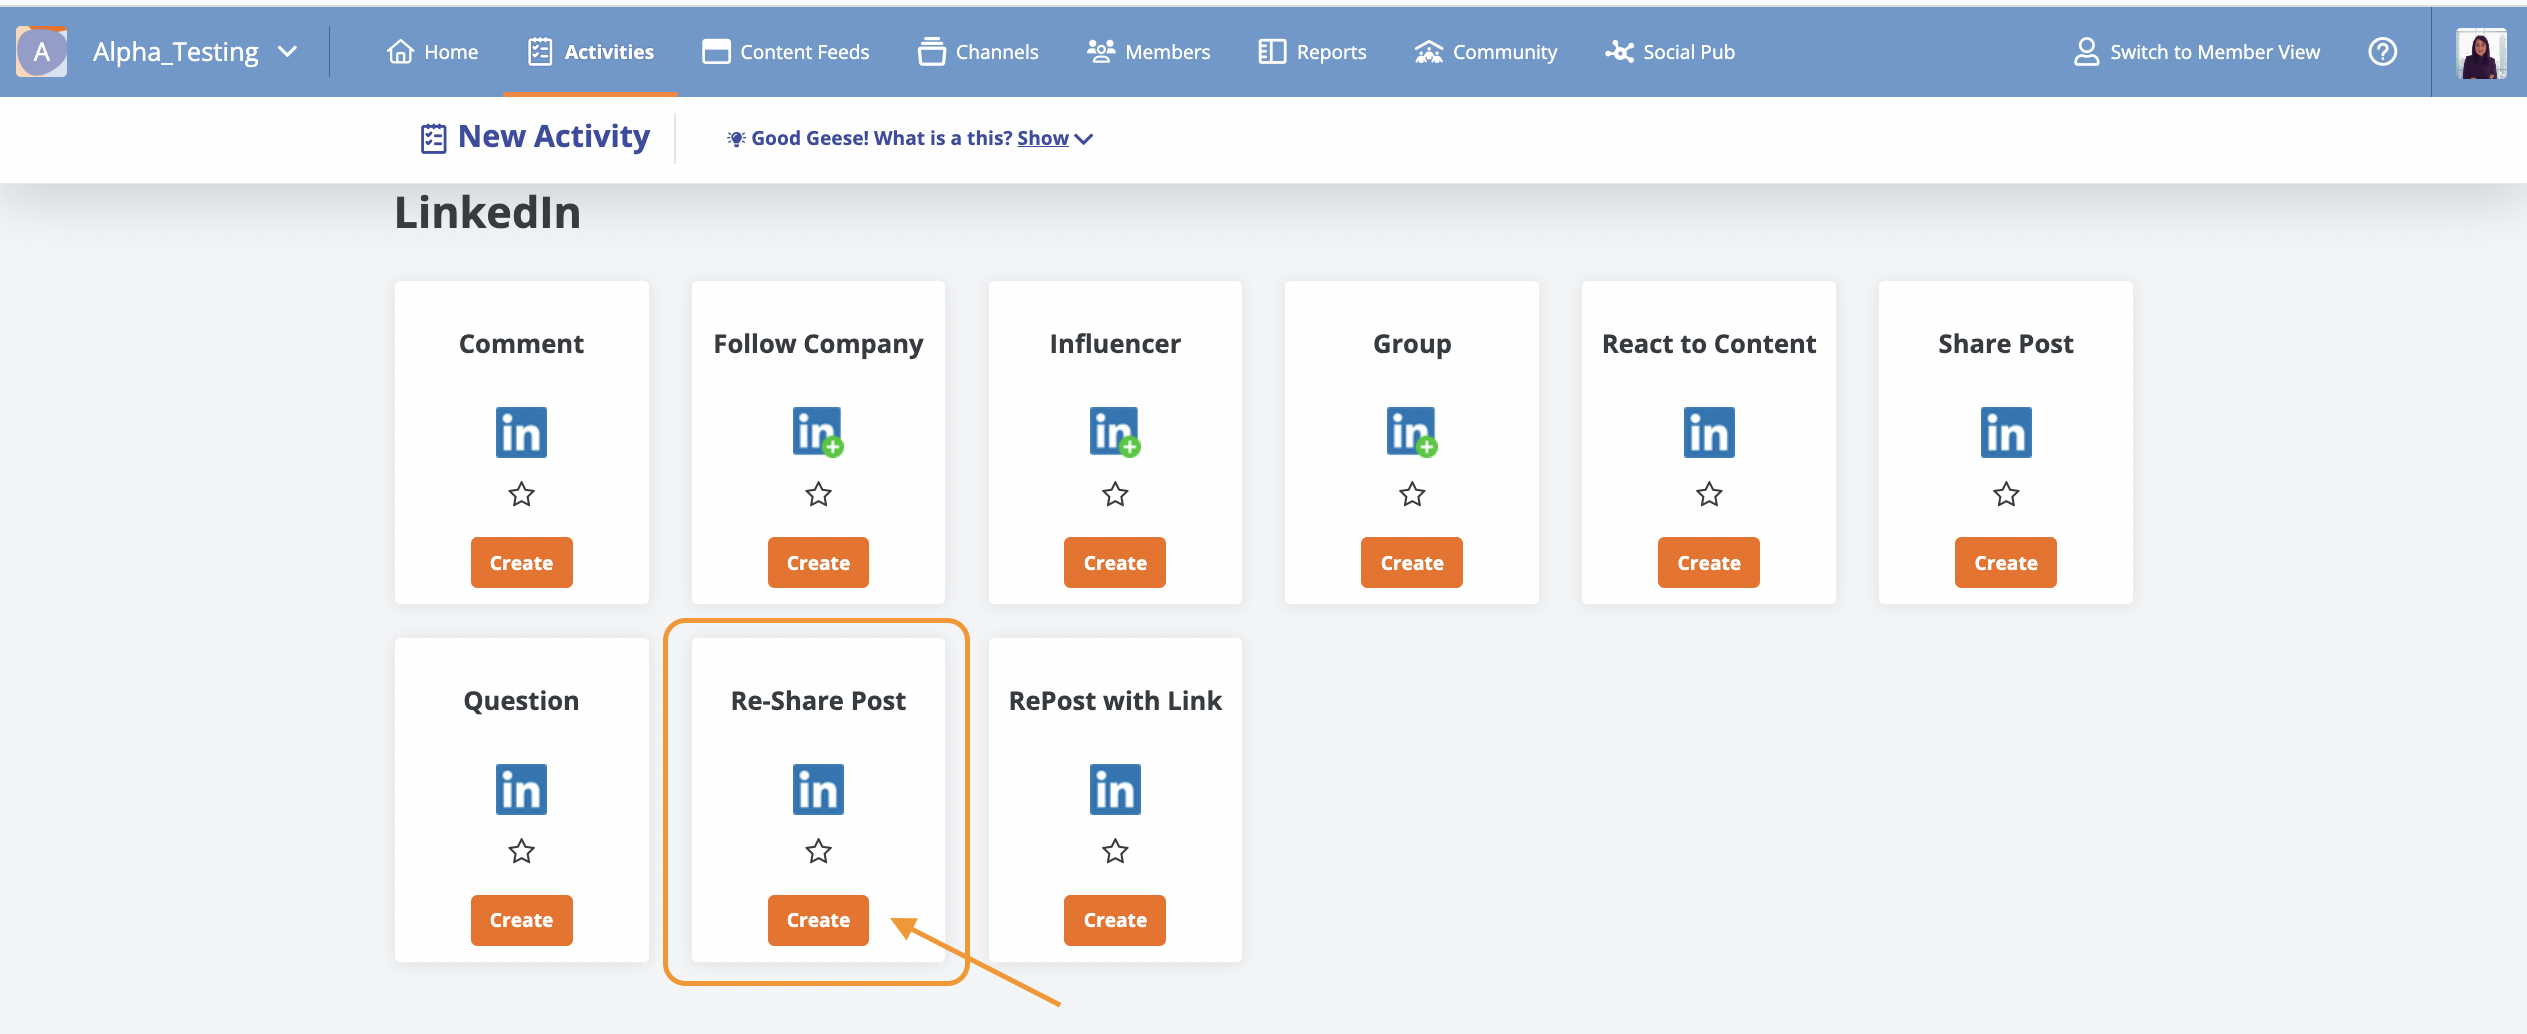The image size is (2527, 1034).
Task: Open the Members tab
Action: tap(1148, 52)
